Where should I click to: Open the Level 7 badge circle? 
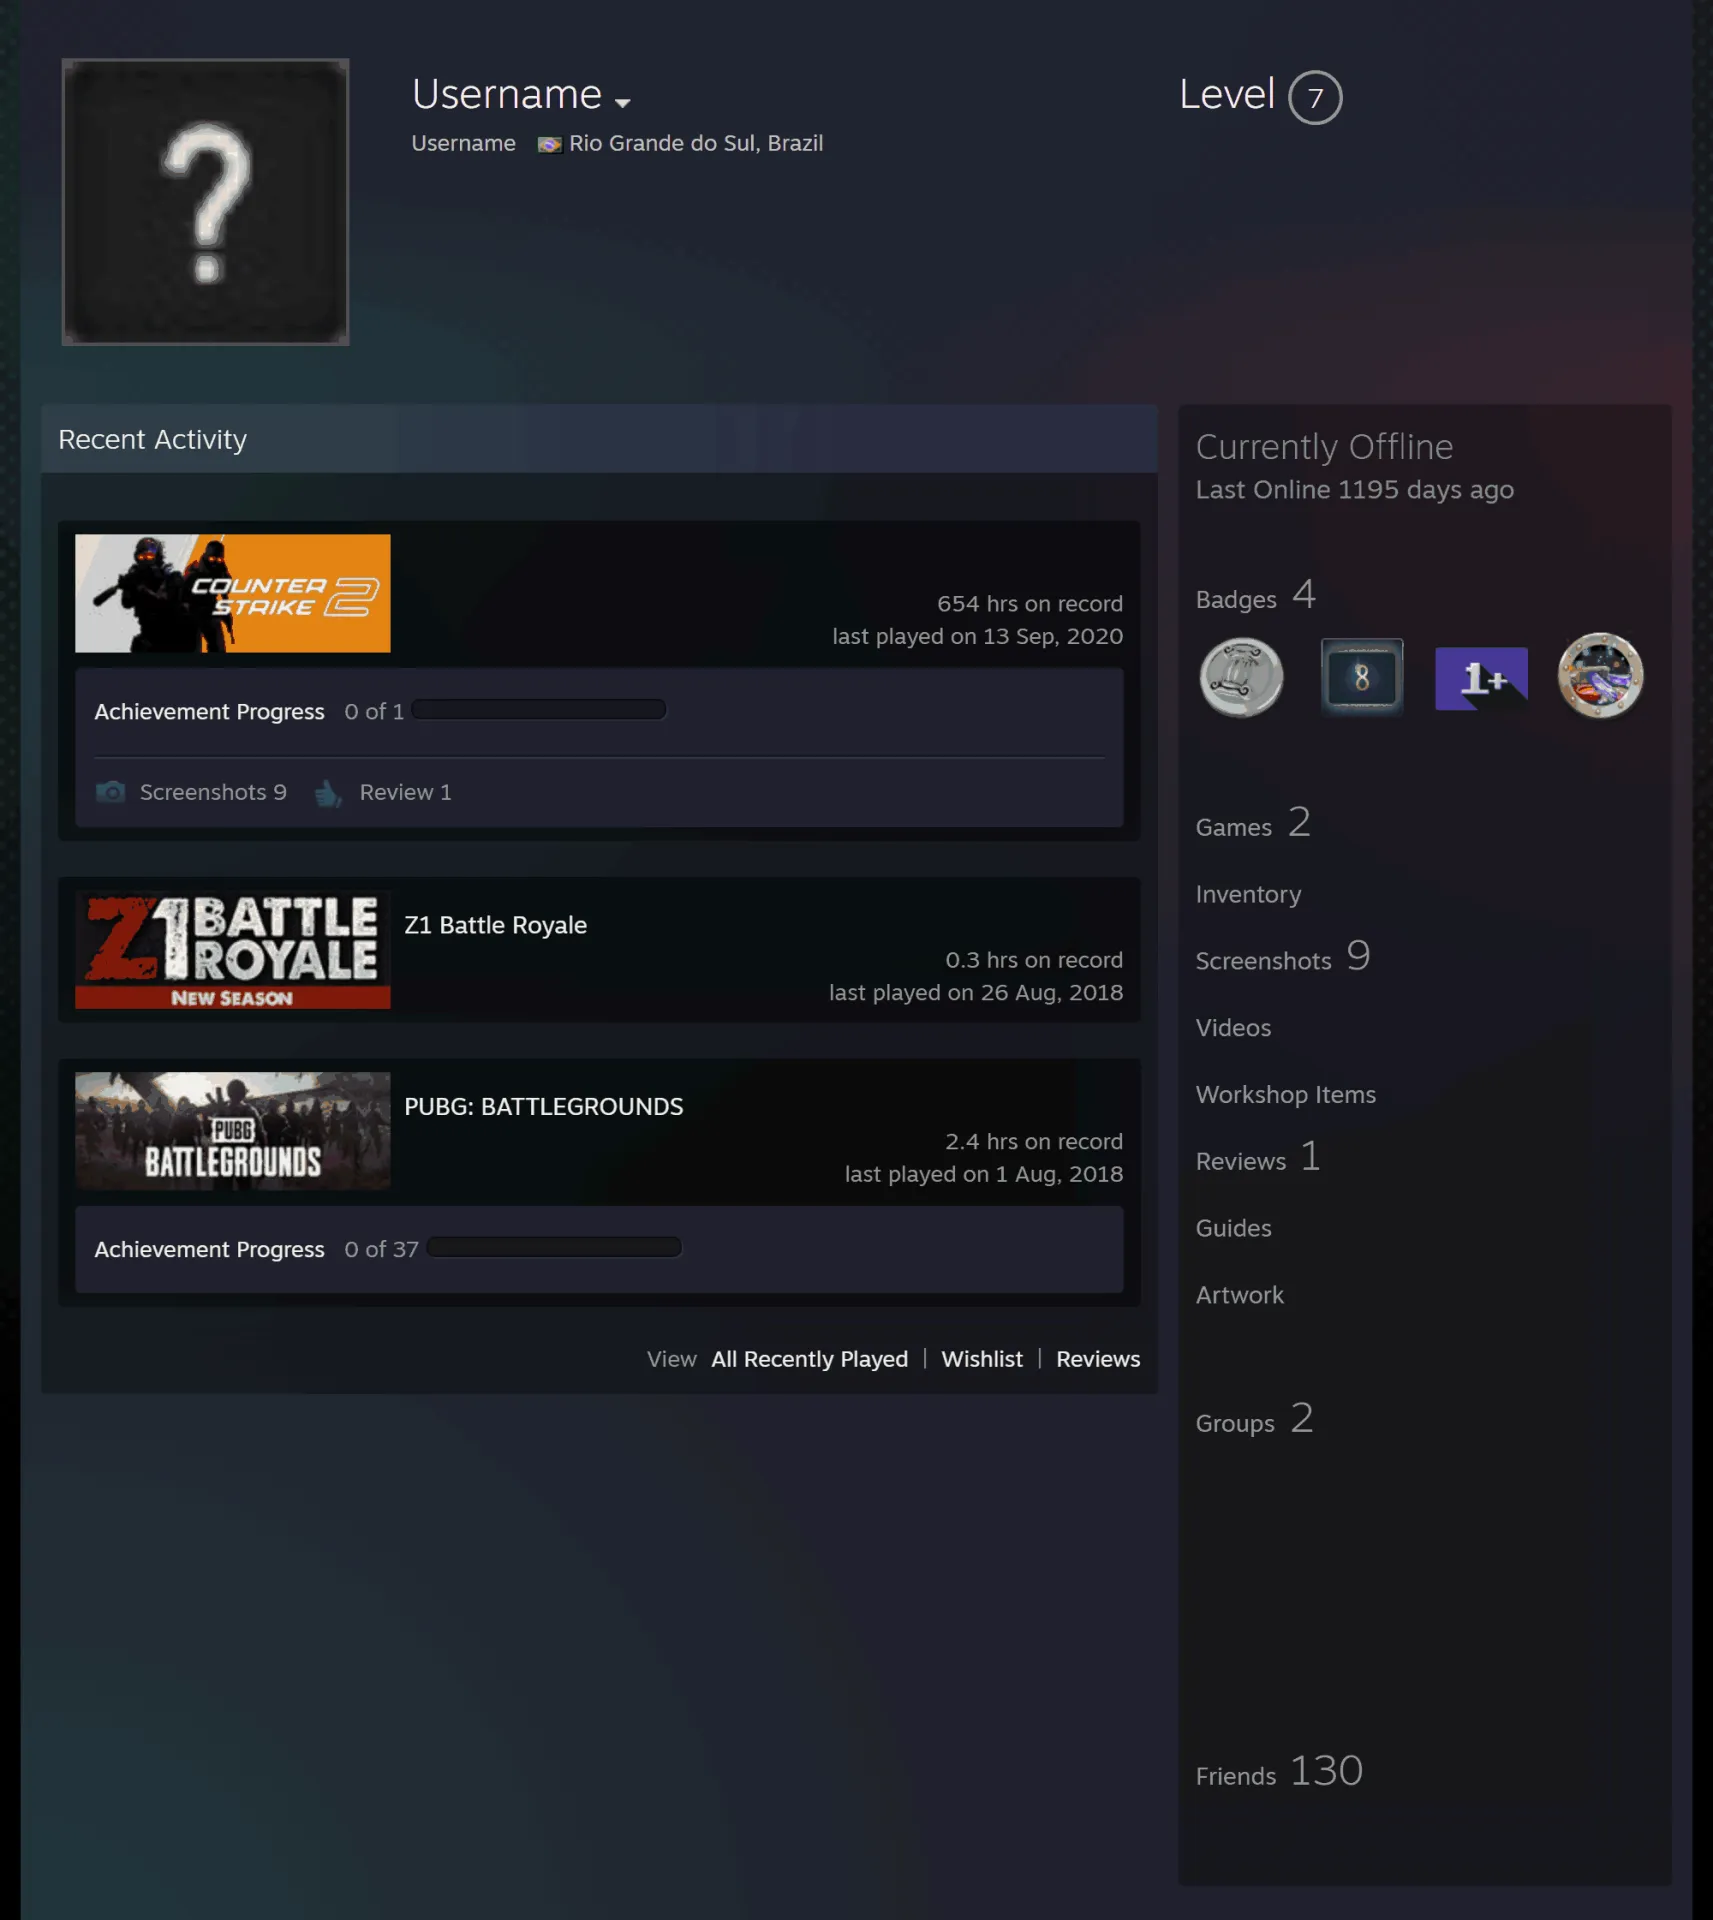[x=1314, y=97]
